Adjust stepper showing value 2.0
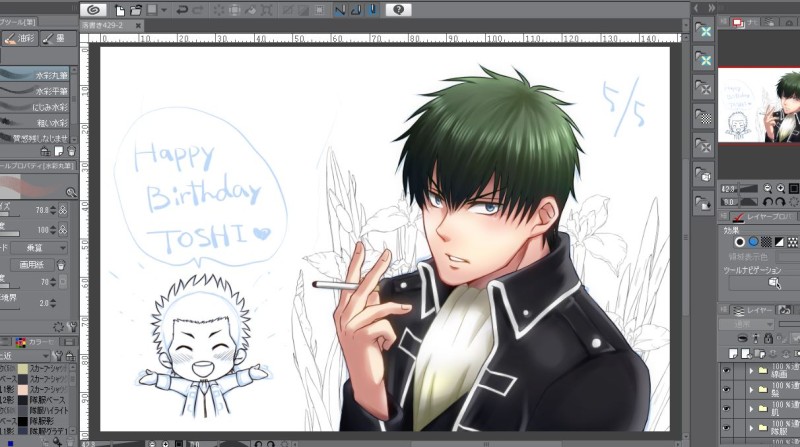Viewport: 800px width, 447px height. pos(53,303)
